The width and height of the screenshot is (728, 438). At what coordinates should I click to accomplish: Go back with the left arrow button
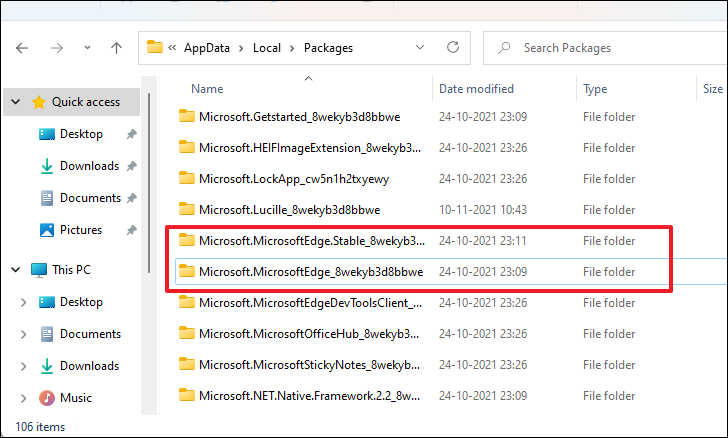22,48
